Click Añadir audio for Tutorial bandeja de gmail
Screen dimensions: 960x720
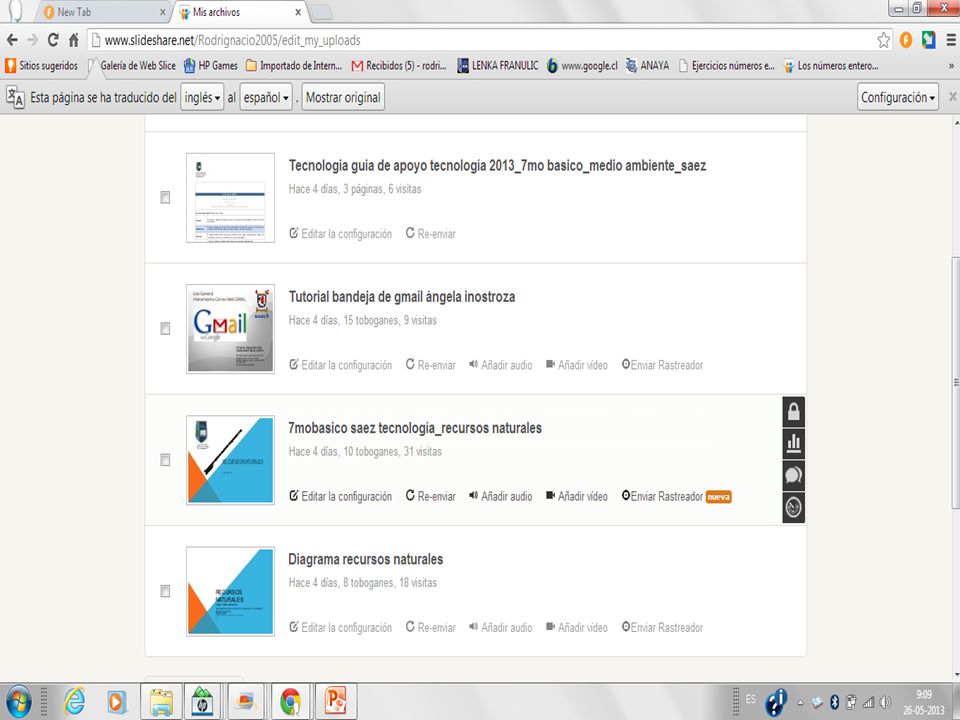coord(500,365)
